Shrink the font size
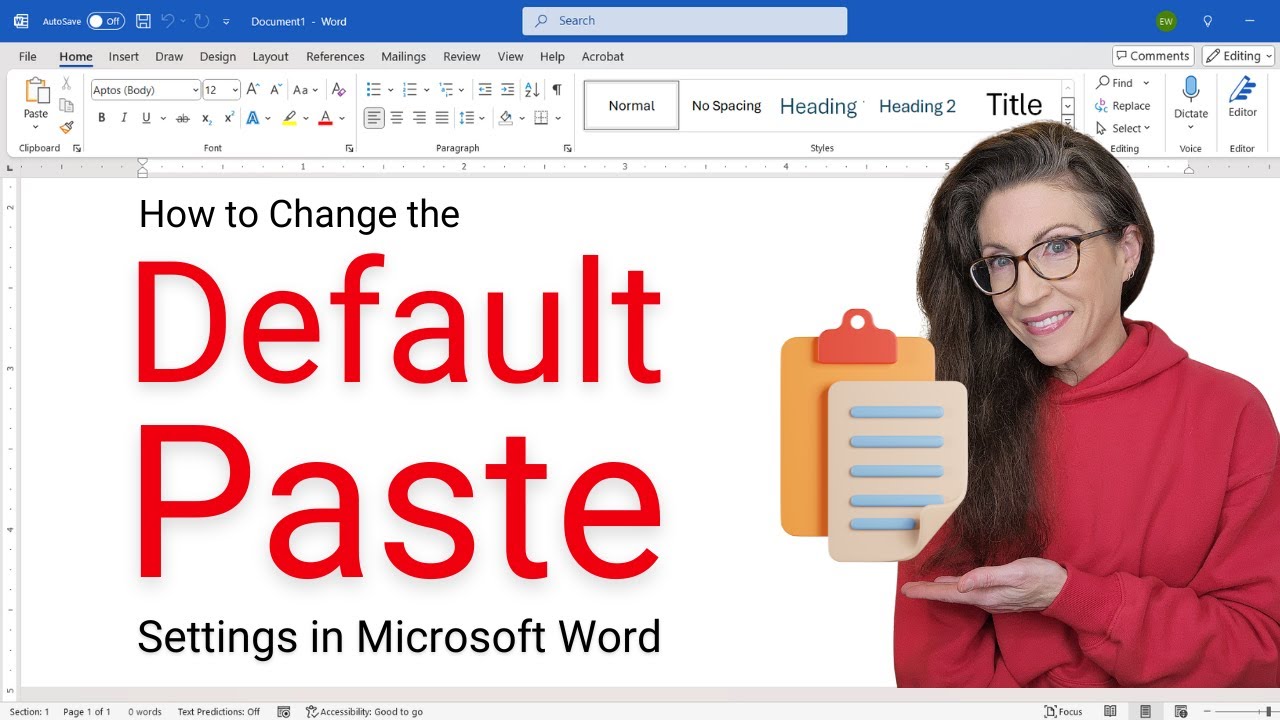 point(275,90)
